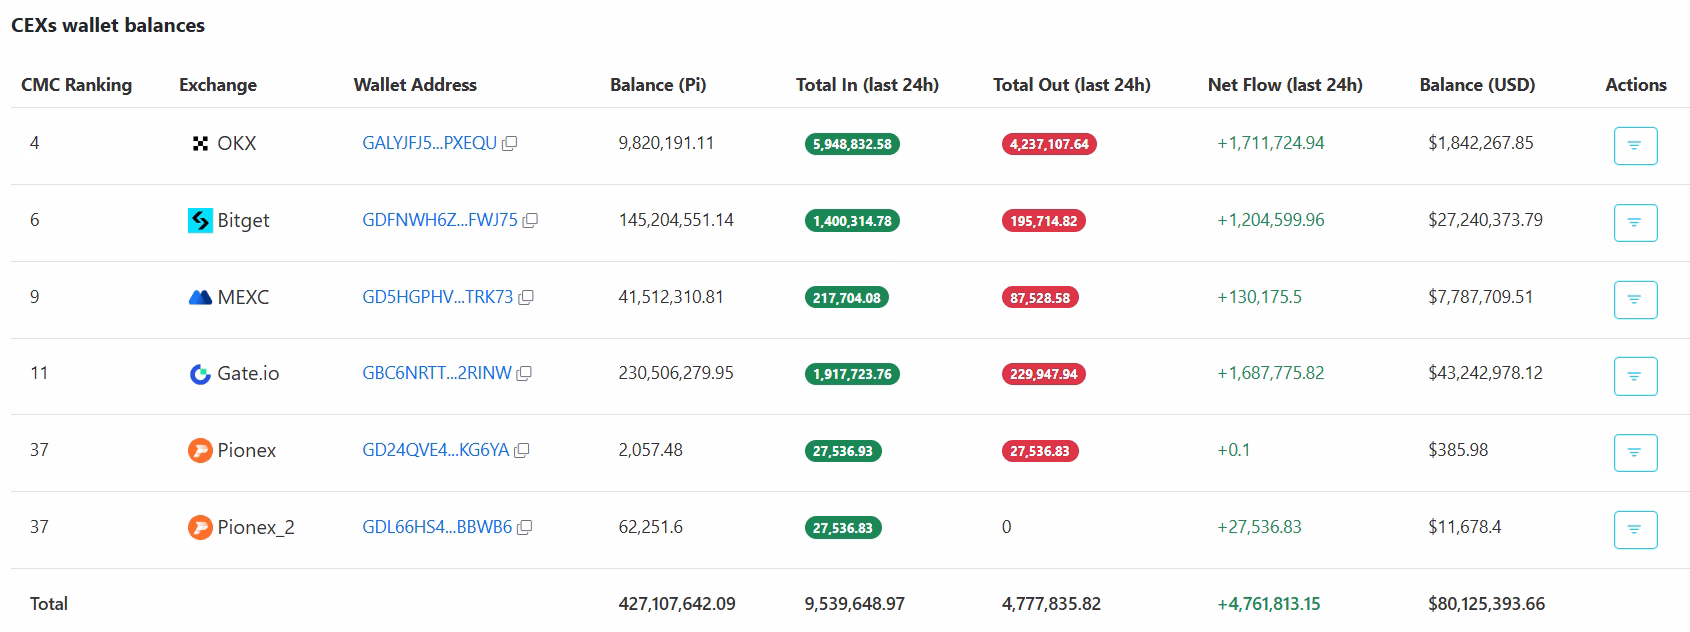Image resolution: width=1690 pixels, height=632 pixels.
Task: Copy the MEXC wallet address icon
Action: pyautogui.click(x=526, y=298)
